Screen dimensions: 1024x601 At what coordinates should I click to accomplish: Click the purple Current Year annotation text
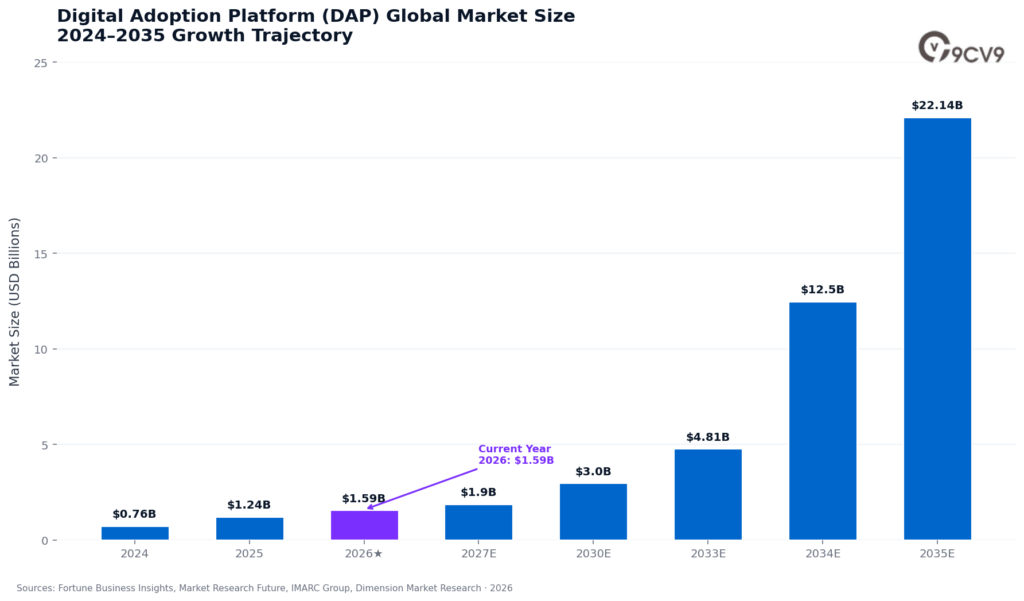(x=516, y=455)
